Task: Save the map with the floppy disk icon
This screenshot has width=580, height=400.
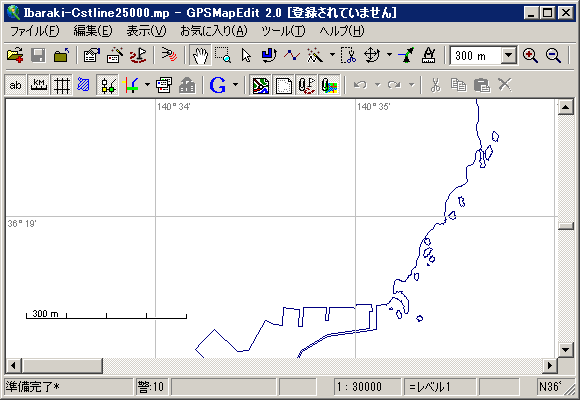Action: point(38,56)
